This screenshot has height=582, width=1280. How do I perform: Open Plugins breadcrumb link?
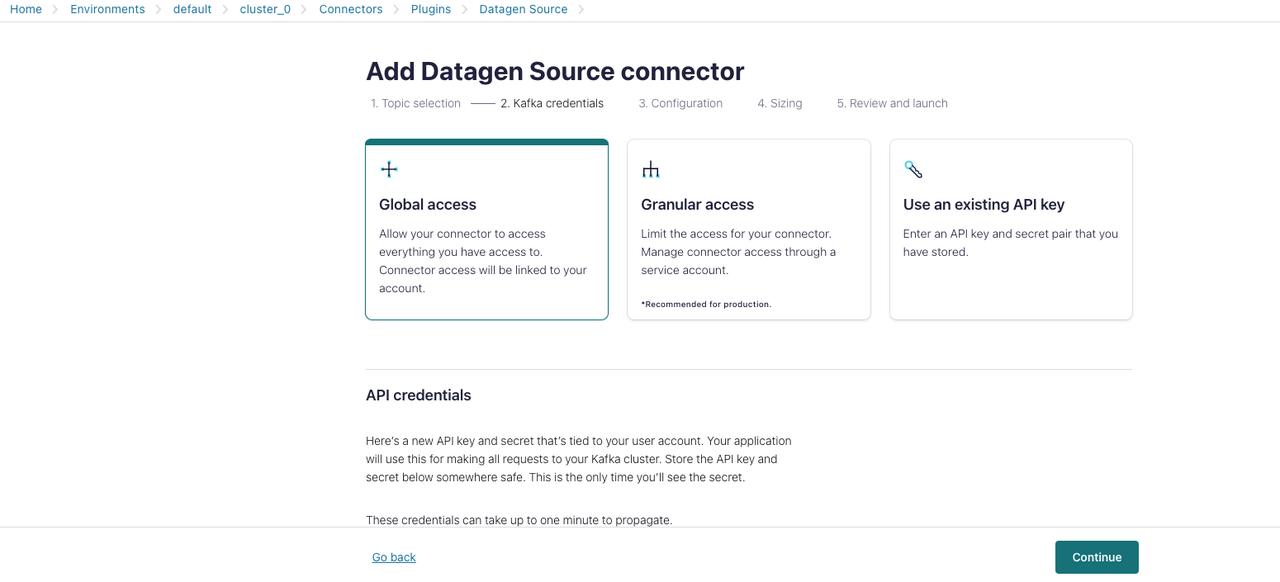[x=431, y=9]
